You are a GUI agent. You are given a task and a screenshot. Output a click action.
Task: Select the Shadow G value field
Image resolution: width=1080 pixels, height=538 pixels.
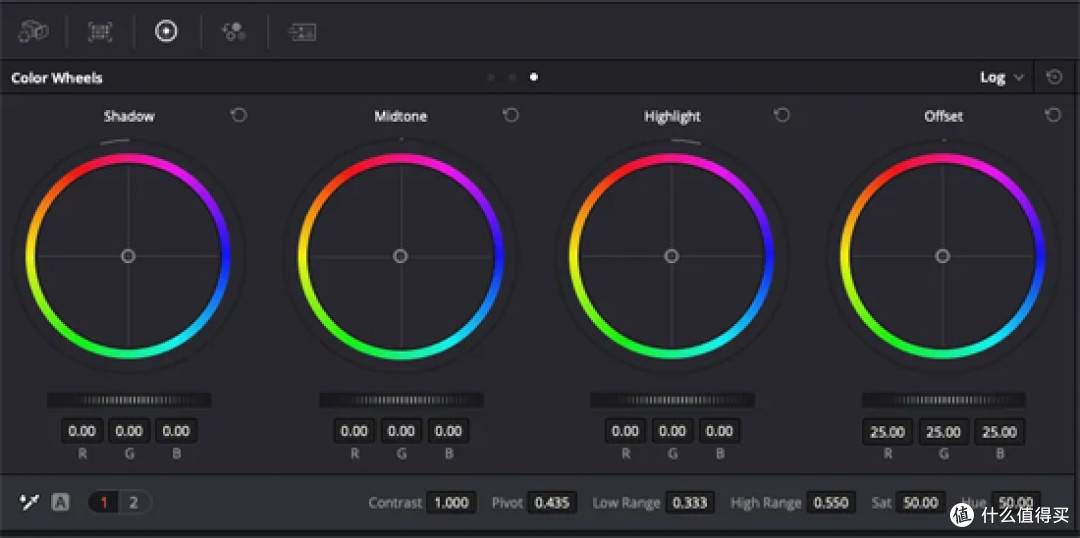tap(129, 431)
